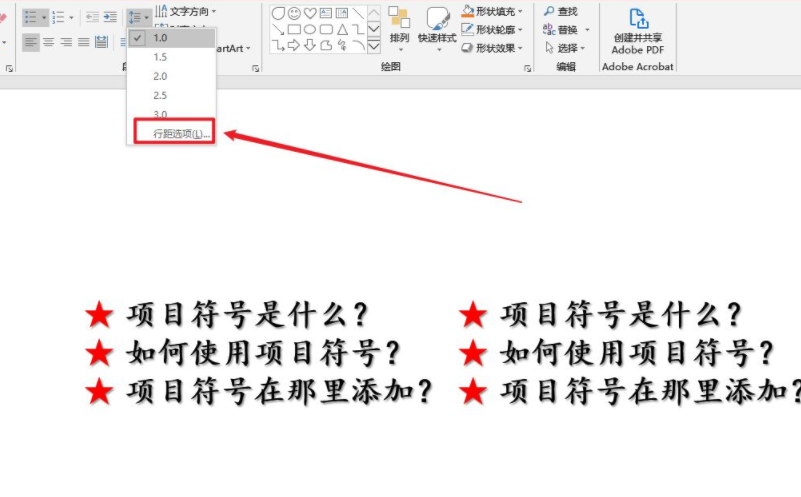Click Create and Share Adobe PDF

coord(637,31)
